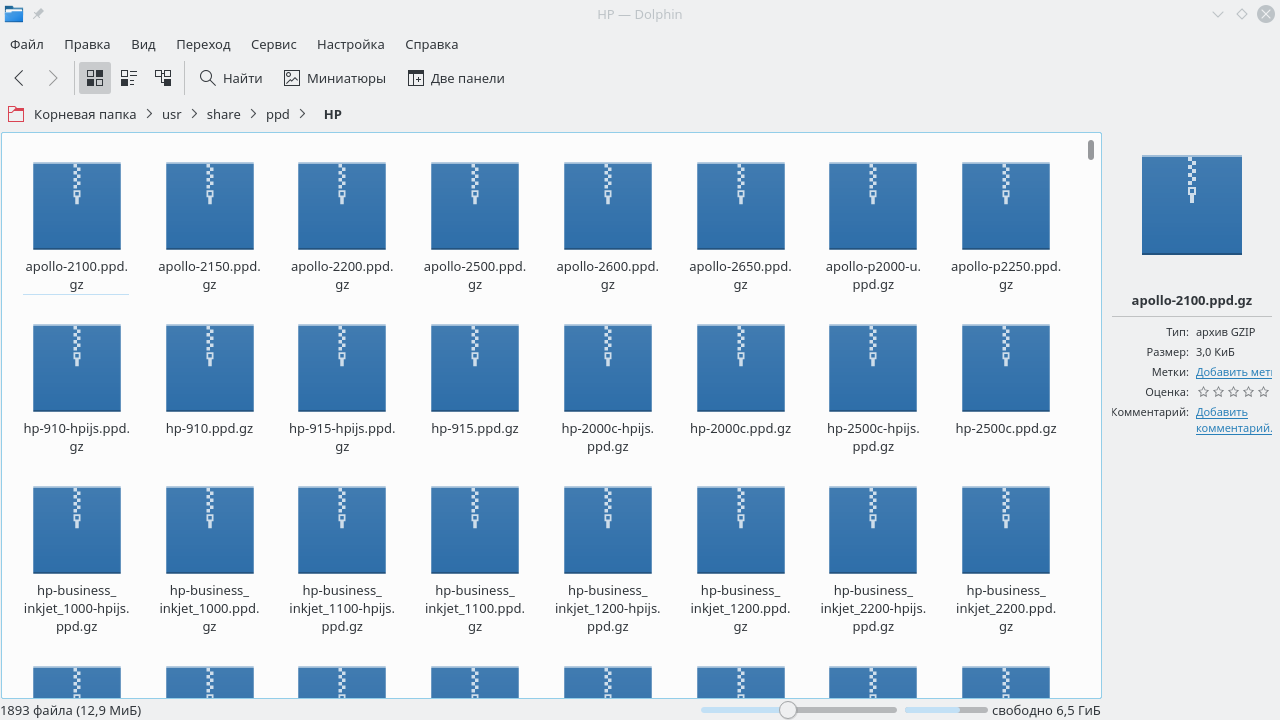Select hp-business_inkjet_1200-hpijs.ppd.gz archive icon
This screenshot has width=1280, height=720.
[608, 530]
